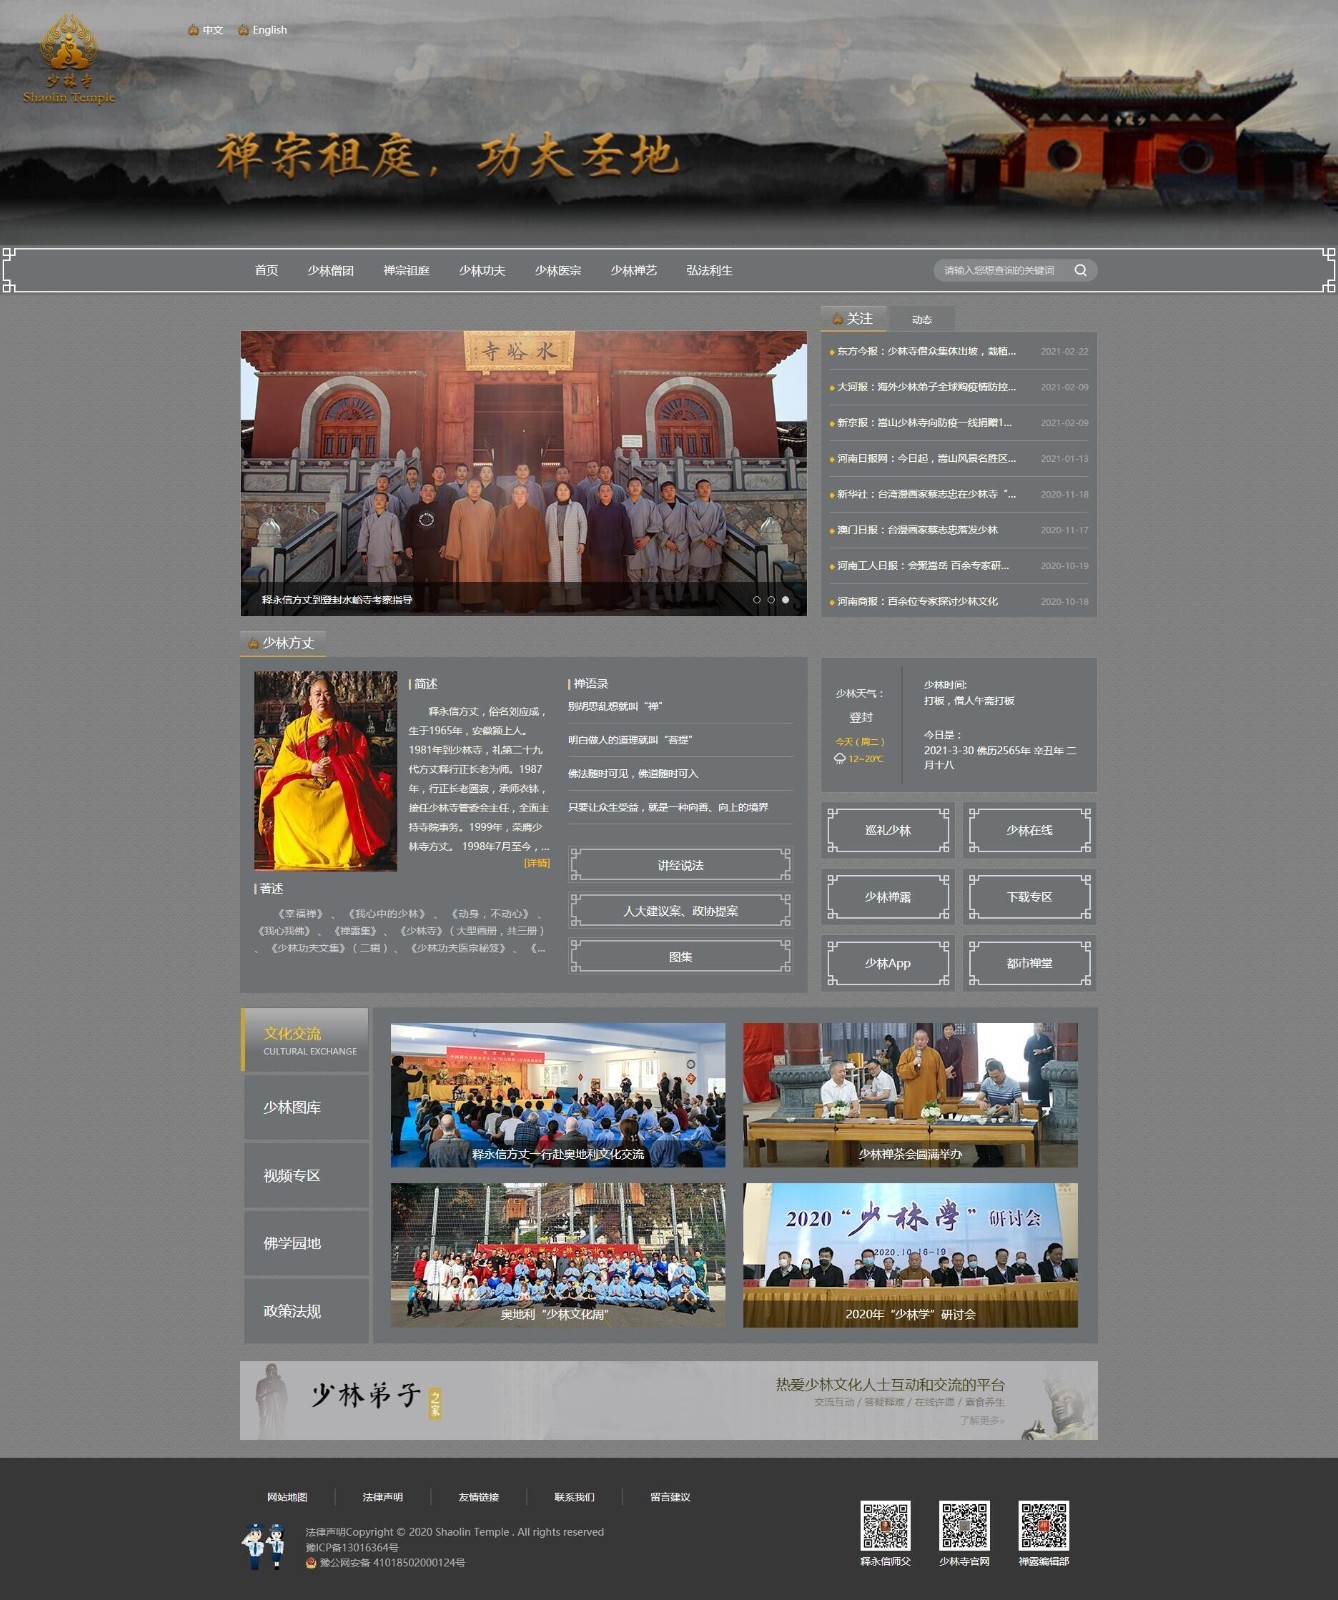Open the 2020年“少林学”研讨会 photo
Image resolution: width=1338 pixels, height=1600 pixels.
910,1255
